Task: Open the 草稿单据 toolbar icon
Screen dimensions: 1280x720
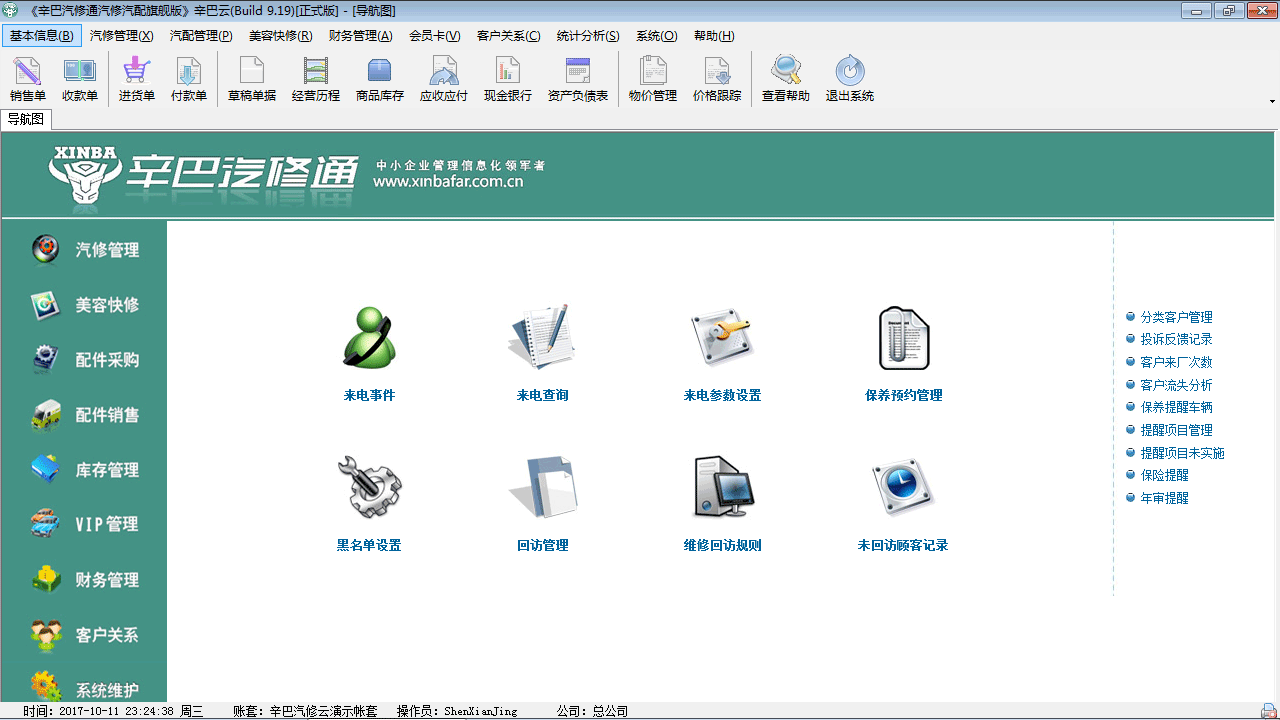Action: pos(252,80)
